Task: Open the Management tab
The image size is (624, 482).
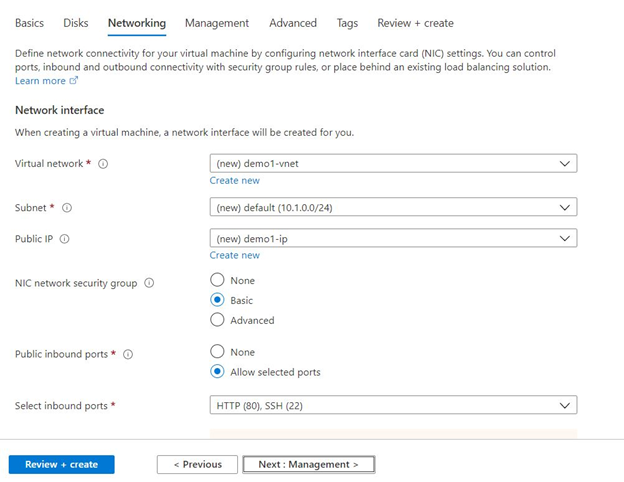Action: pos(217,23)
